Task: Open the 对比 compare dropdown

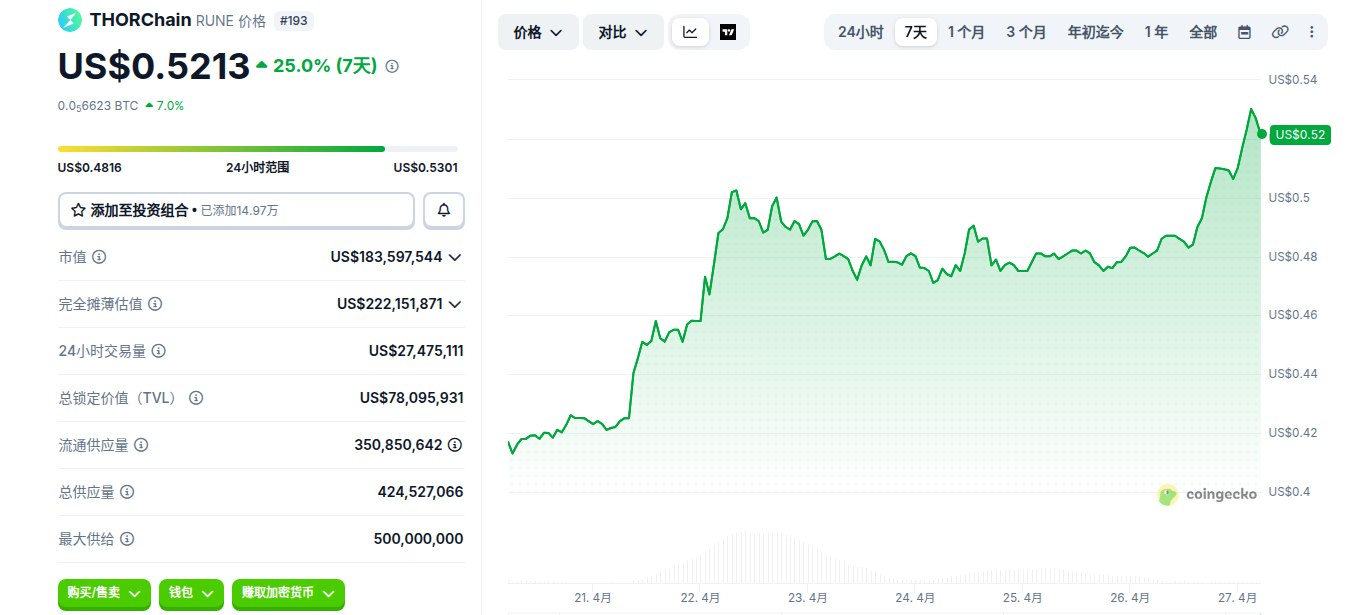Action: point(623,32)
